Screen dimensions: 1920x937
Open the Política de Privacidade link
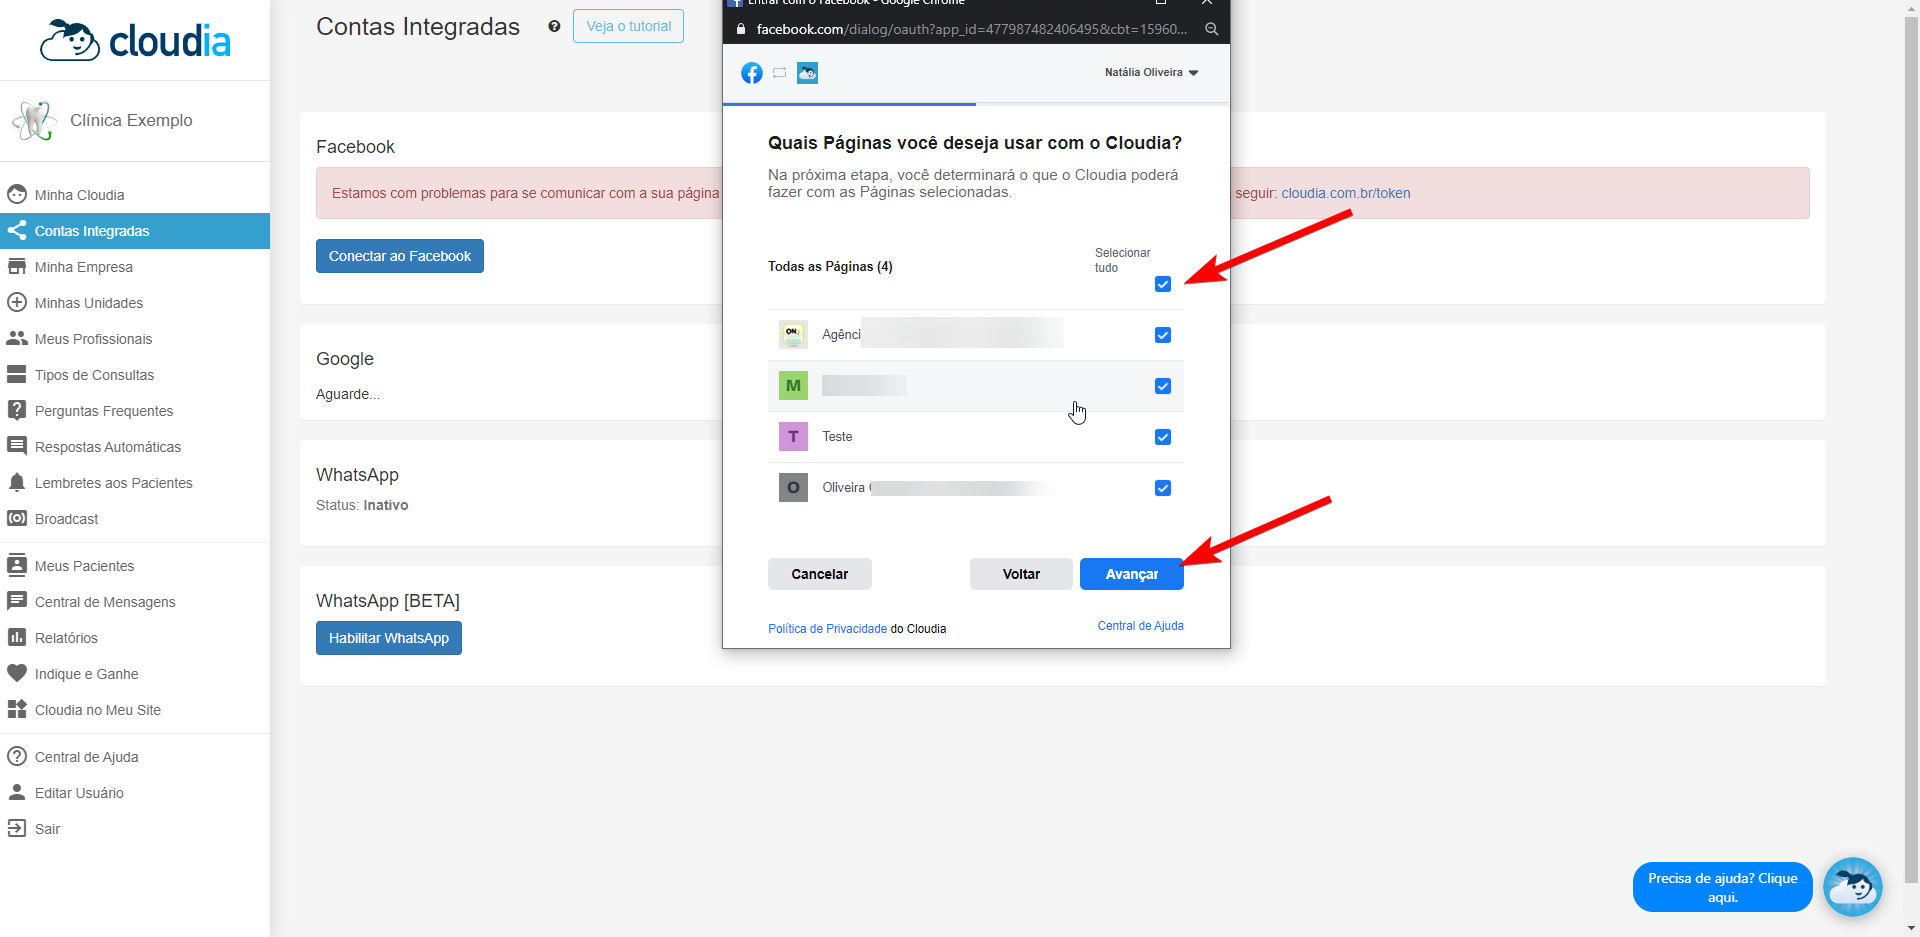pos(827,629)
